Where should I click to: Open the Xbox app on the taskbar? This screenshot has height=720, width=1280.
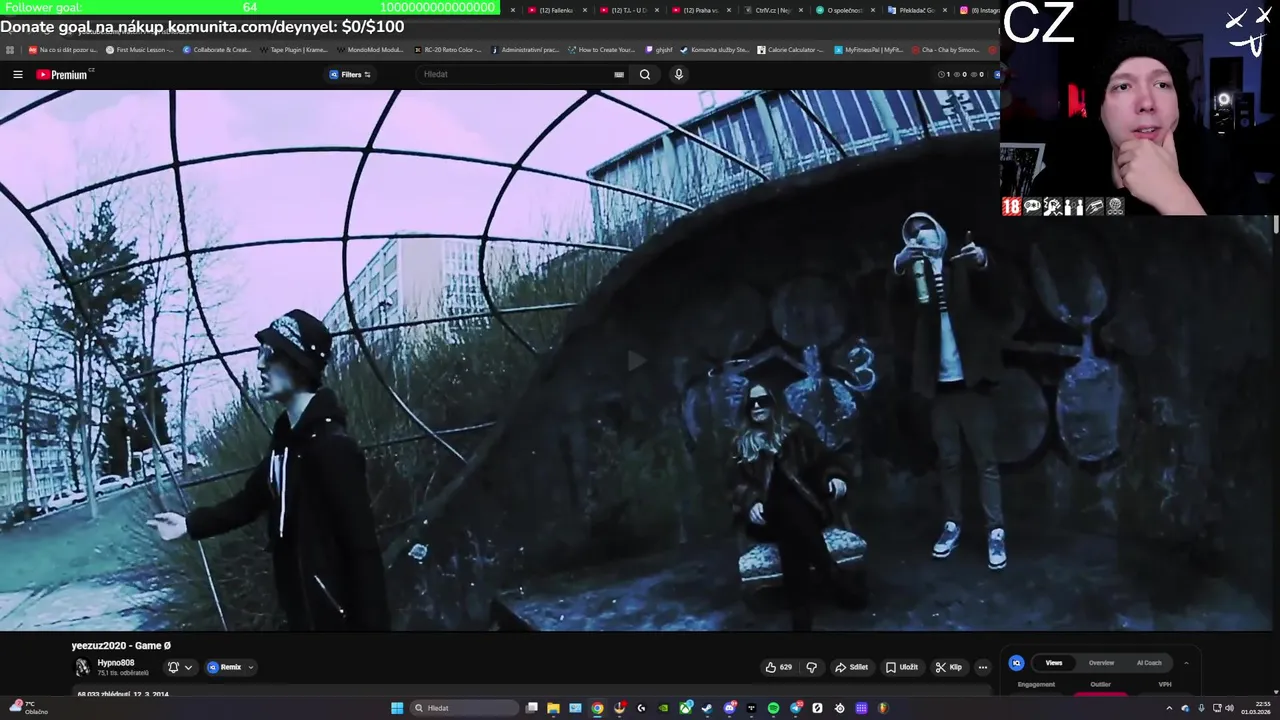tap(685, 708)
